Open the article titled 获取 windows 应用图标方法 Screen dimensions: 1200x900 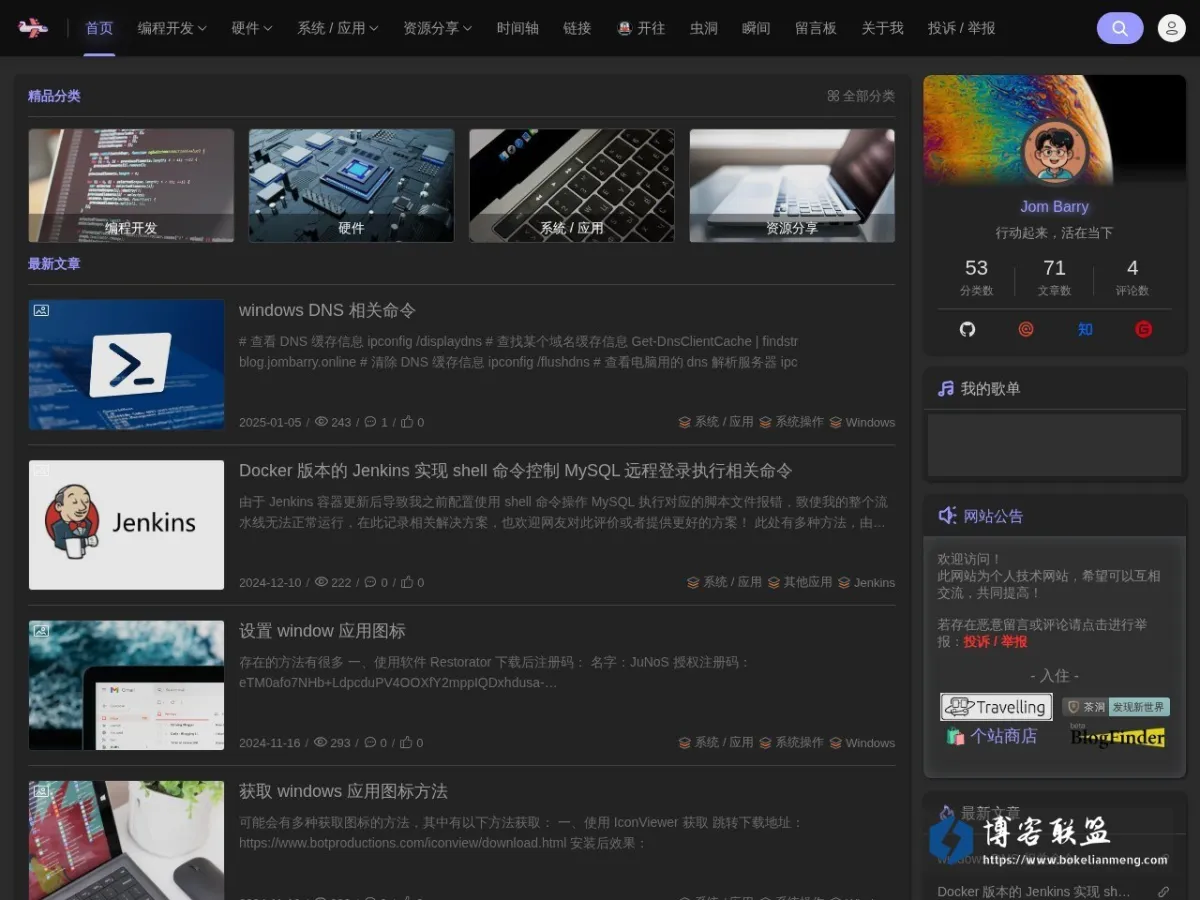tap(343, 791)
